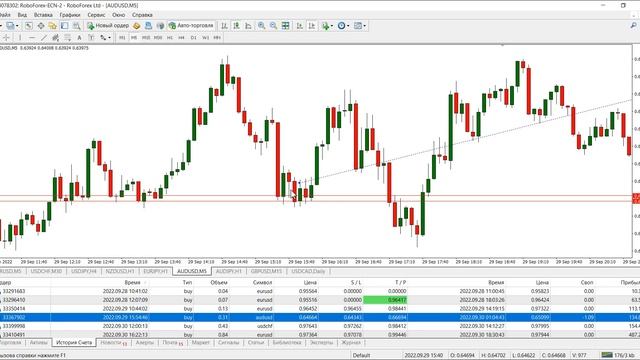640x360 pixels.
Task: Select the Equidistant Channel tool
Action: point(56,38)
